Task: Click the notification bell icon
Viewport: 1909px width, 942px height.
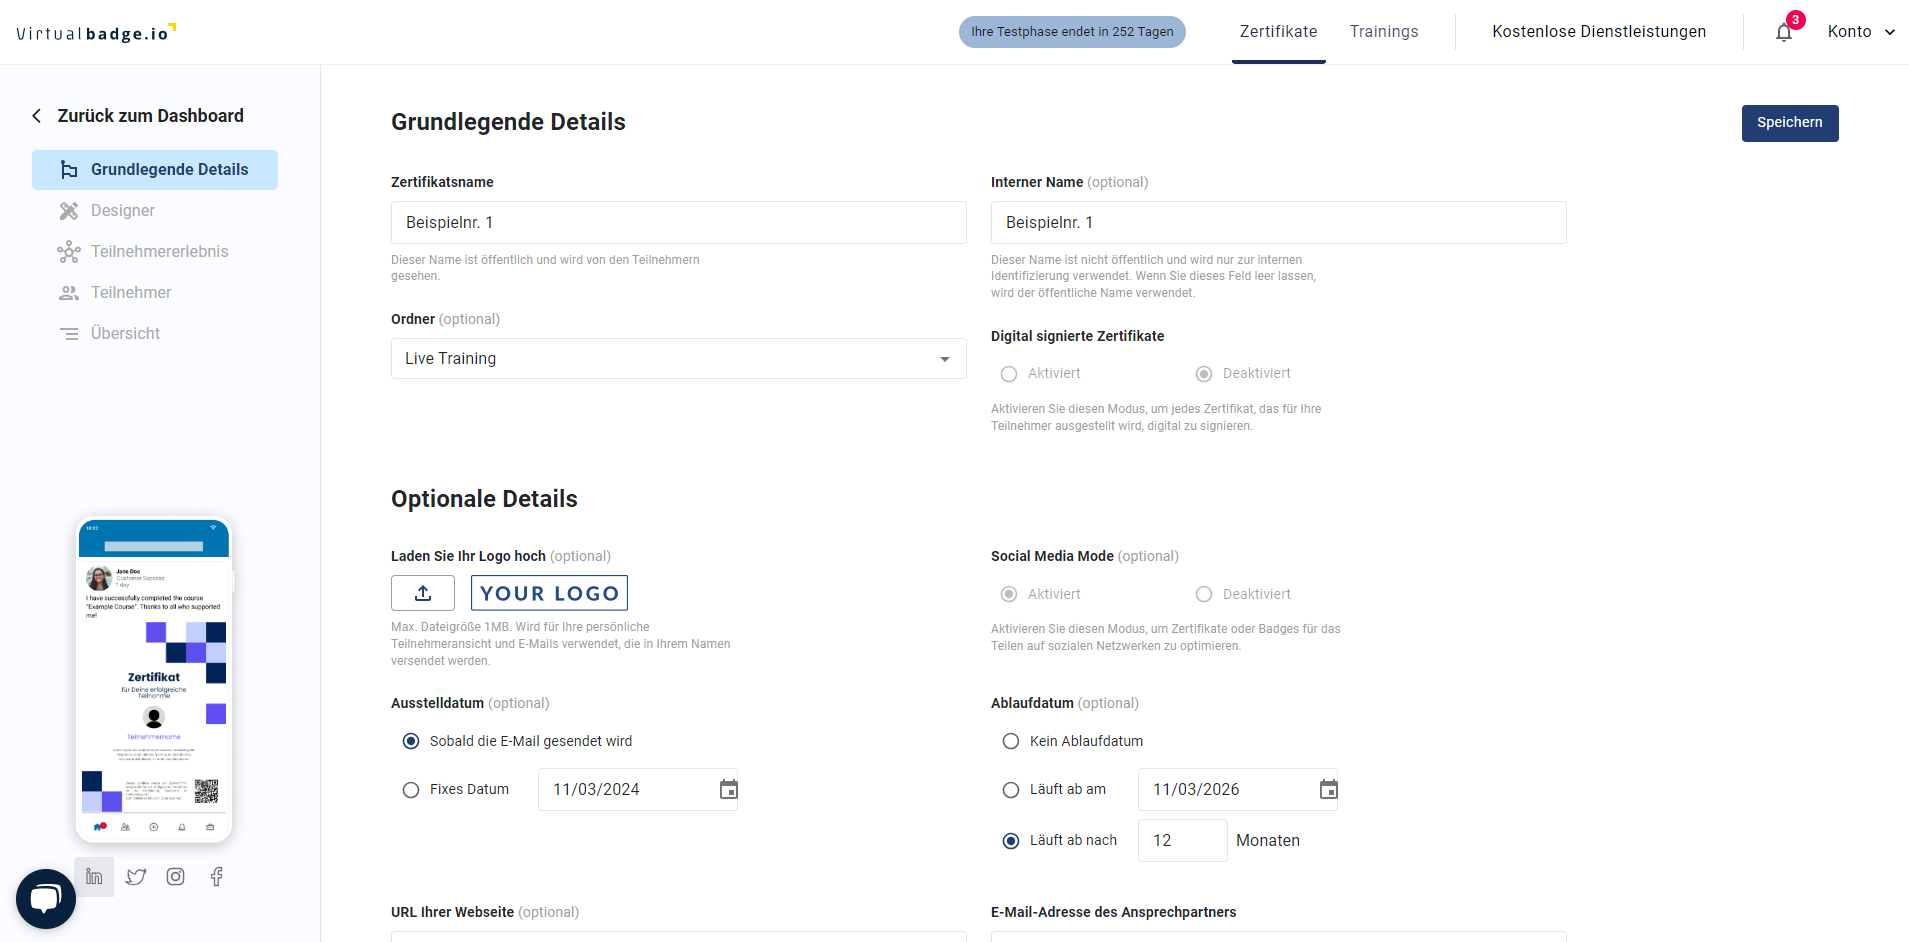Action: click(x=1784, y=33)
